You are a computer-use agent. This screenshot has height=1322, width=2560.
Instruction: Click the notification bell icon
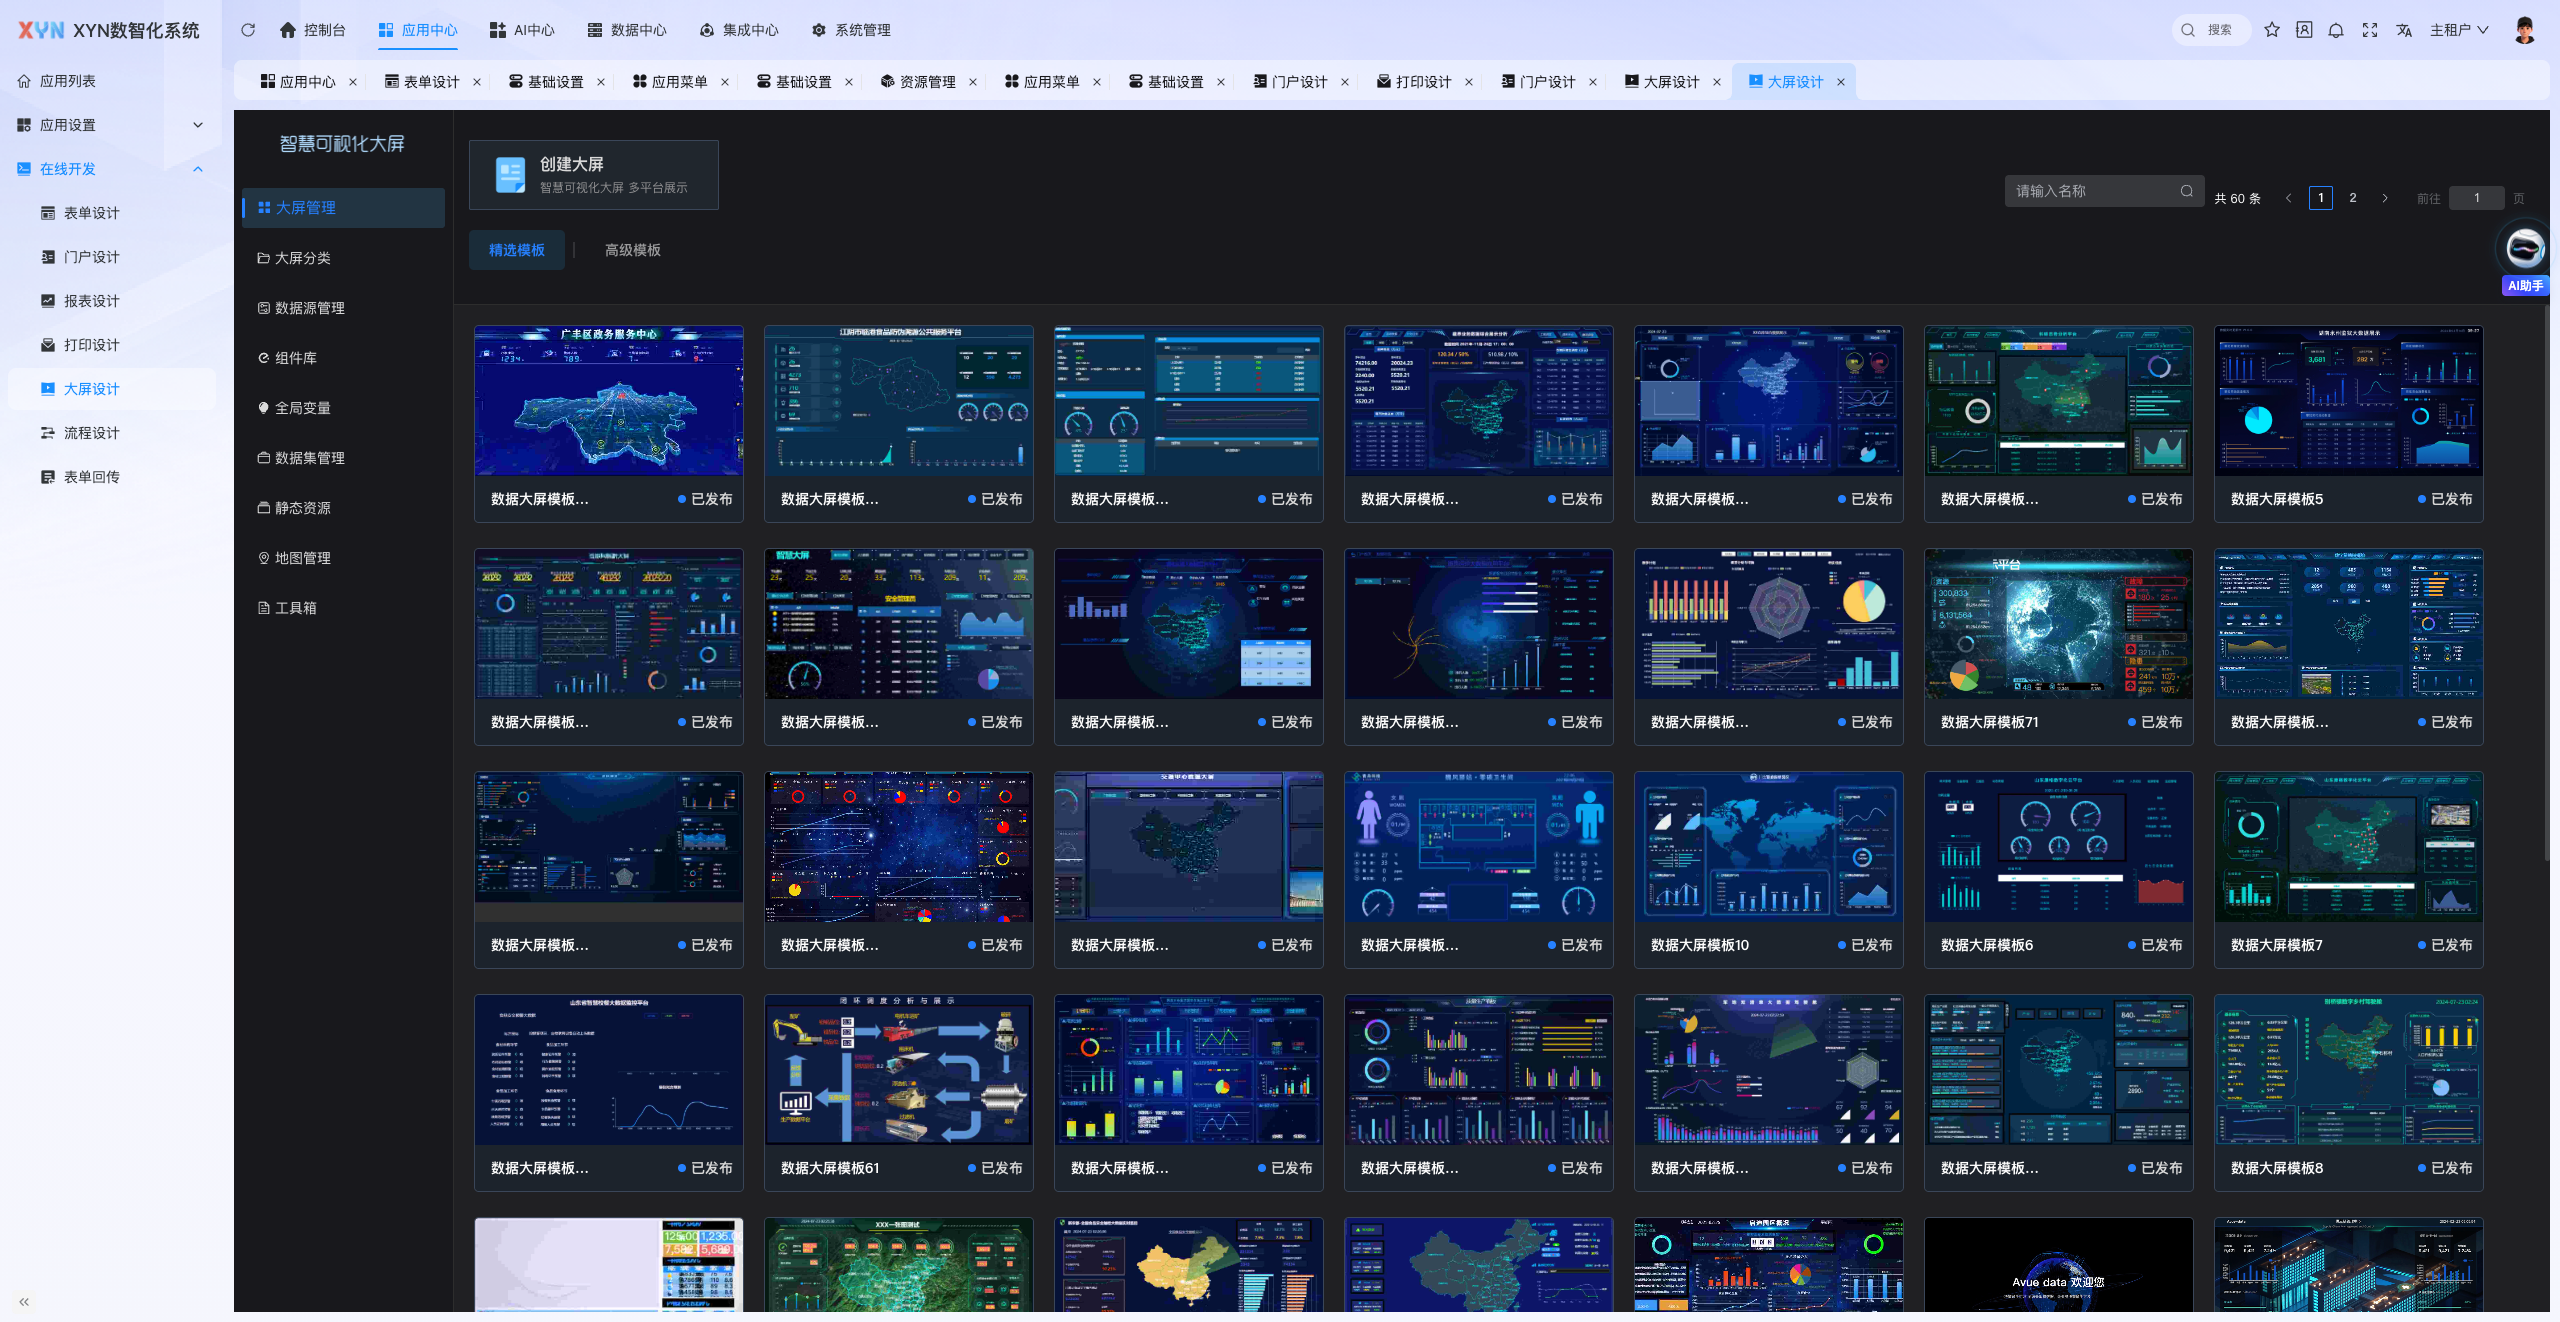(2336, 30)
